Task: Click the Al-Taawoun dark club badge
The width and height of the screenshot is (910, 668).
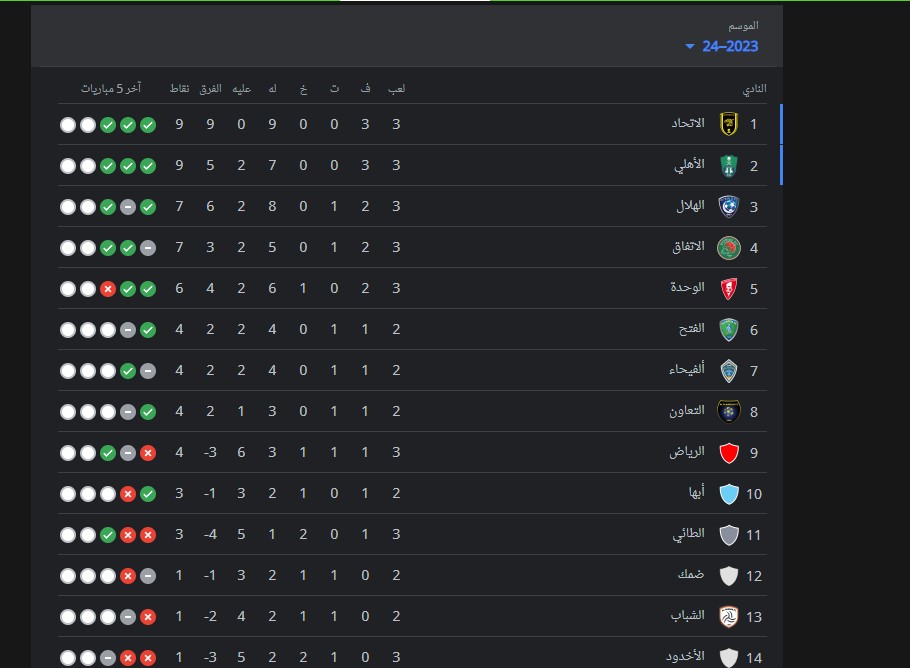Action: coord(728,411)
